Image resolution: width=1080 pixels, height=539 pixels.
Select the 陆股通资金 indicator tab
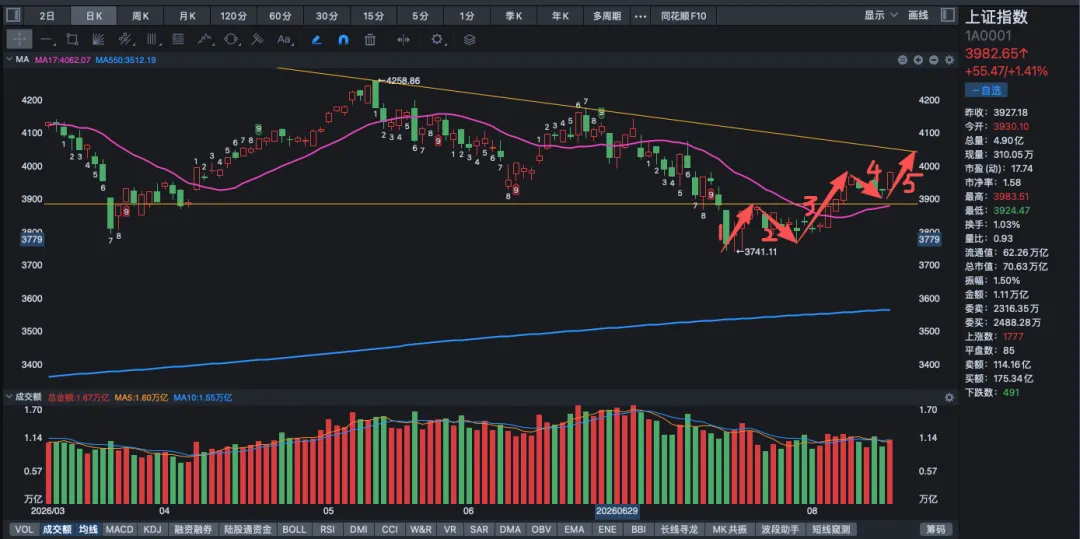tap(248, 529)
